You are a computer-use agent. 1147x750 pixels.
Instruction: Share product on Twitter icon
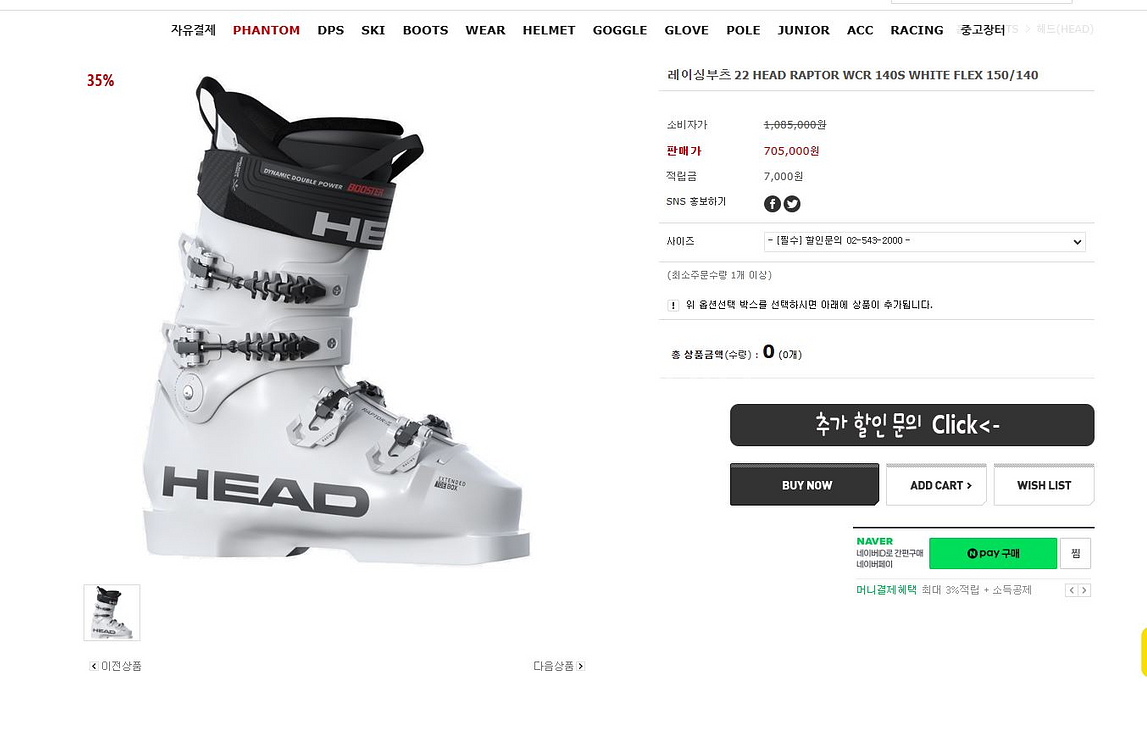pyautogui.click(x=791, y=204)
